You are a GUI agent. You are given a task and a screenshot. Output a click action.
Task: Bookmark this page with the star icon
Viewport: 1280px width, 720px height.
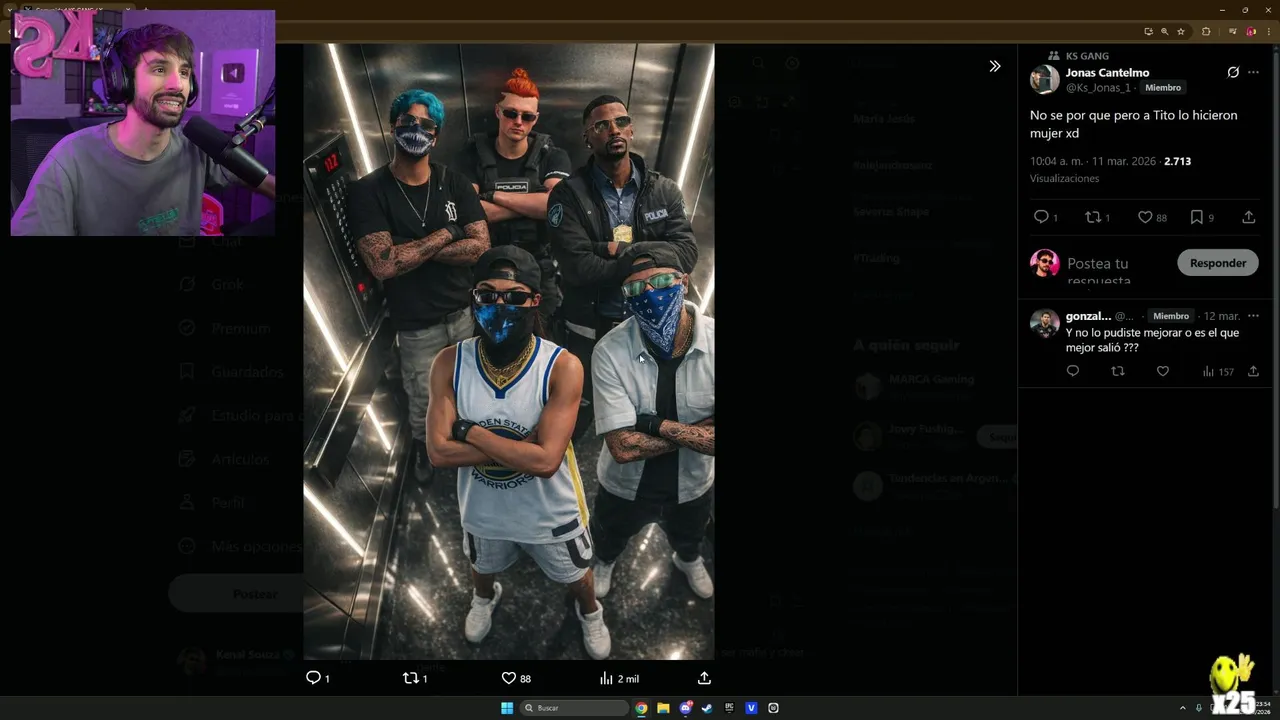1180,31
